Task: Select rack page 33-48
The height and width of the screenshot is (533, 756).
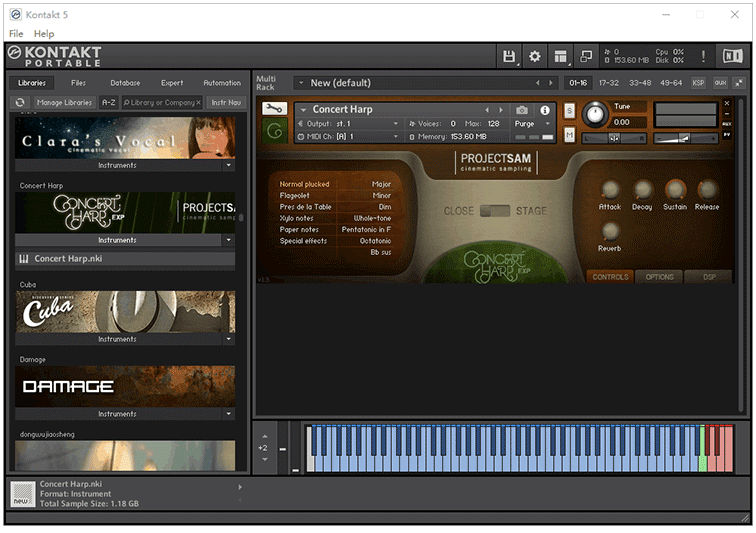Action: (x=640, y=83)
